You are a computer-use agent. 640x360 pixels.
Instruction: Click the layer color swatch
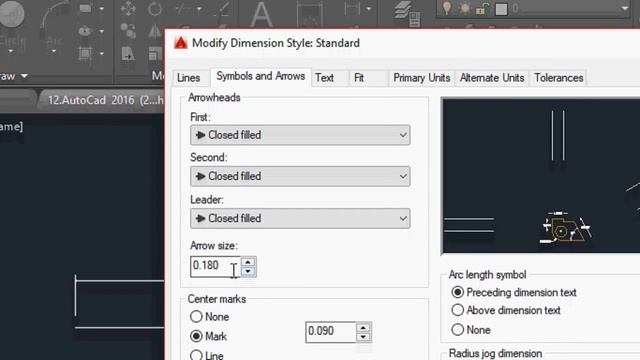click(501, 9)
